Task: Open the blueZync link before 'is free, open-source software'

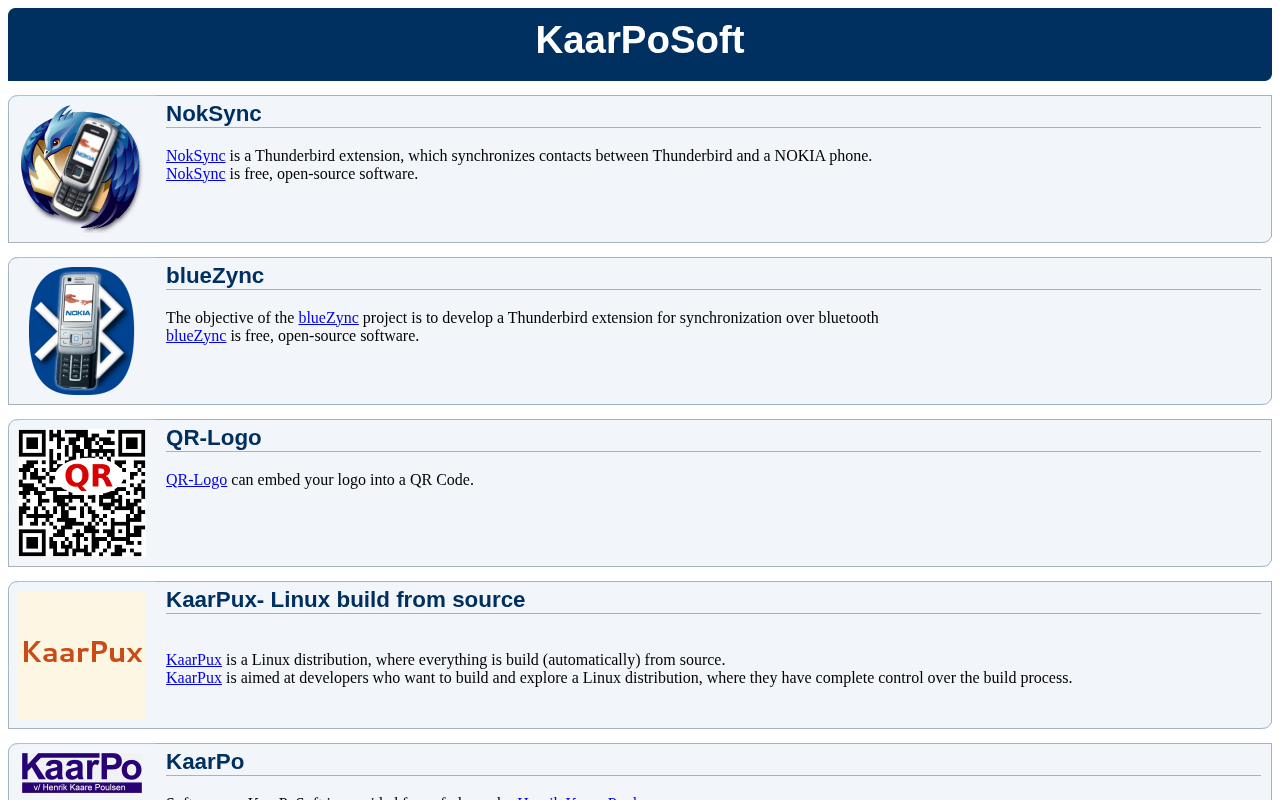Action: click(196, 336)
